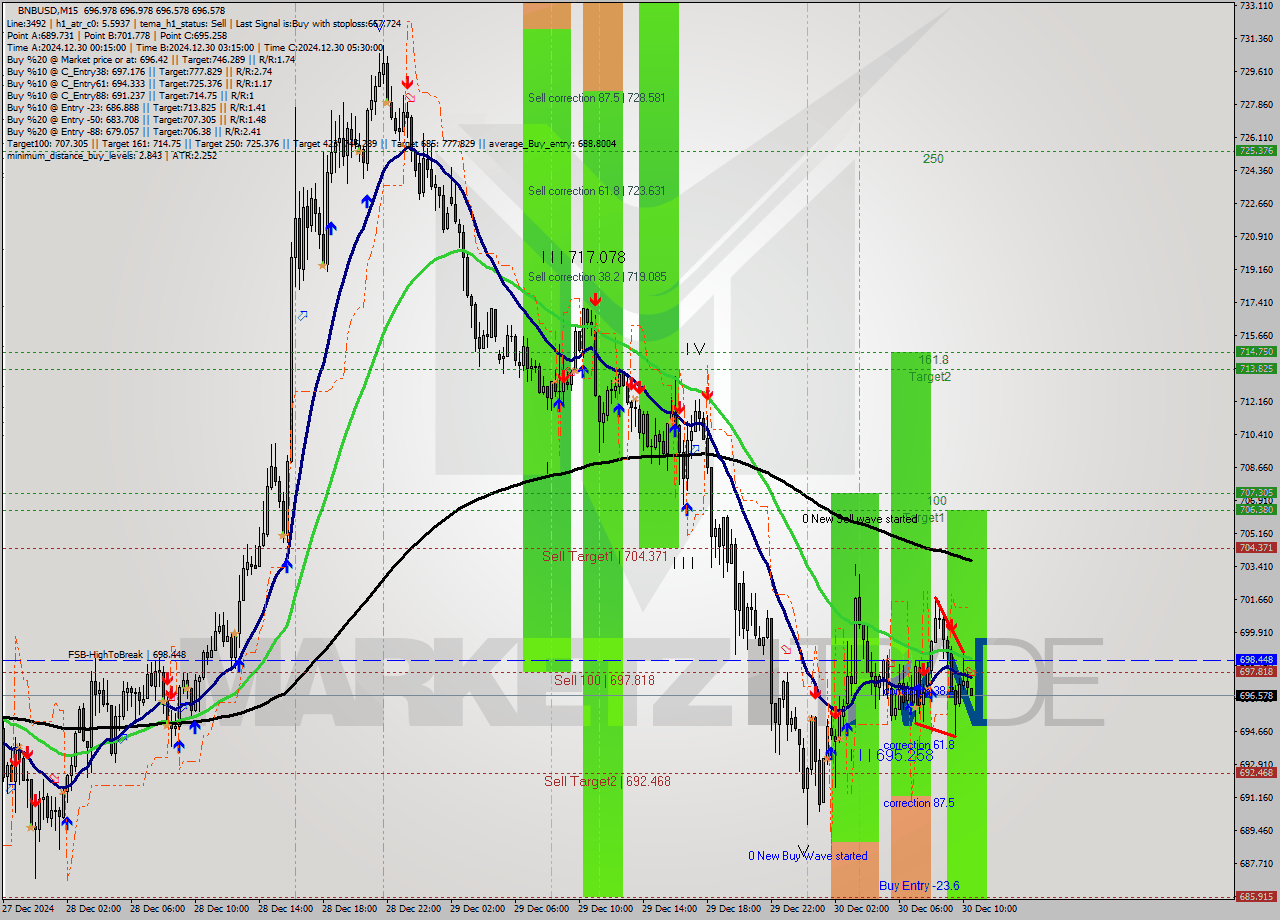Click the '161.8' Fibonacci level label

coord(933,359)
